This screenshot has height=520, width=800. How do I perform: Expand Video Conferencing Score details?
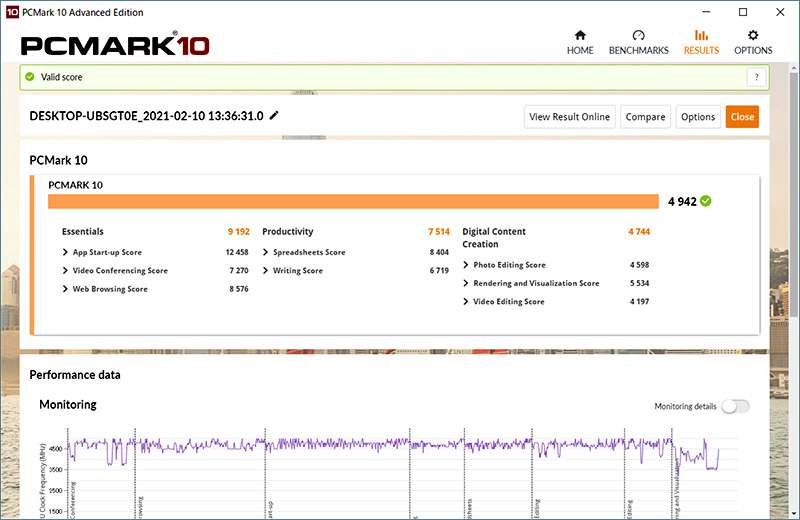tap(66, 271)
